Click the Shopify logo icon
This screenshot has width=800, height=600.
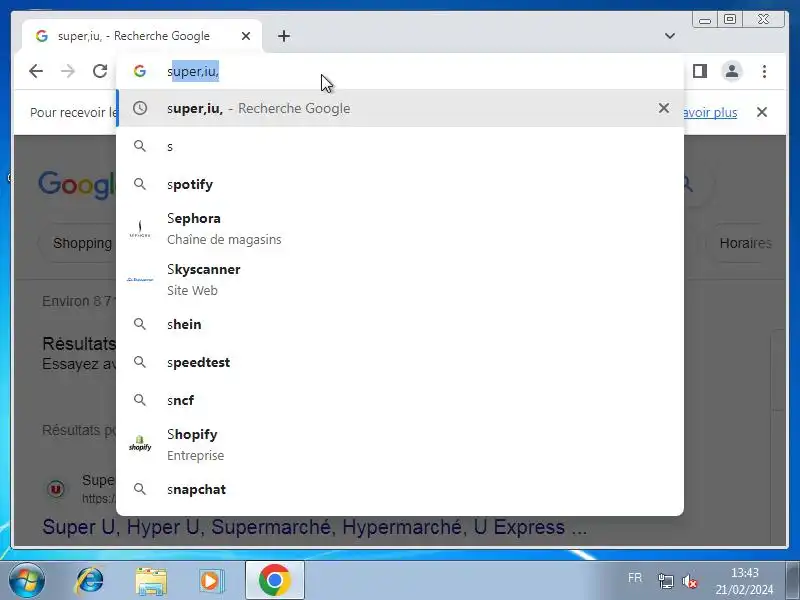140,444
